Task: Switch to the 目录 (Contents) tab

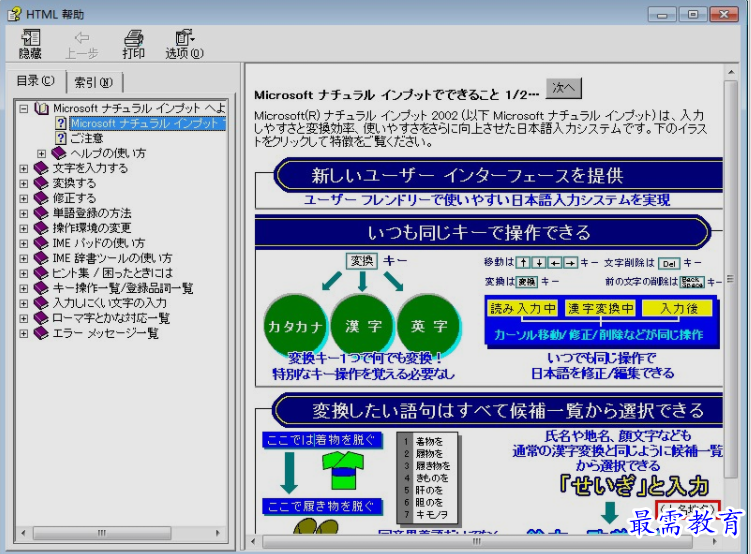Action: 35,81
